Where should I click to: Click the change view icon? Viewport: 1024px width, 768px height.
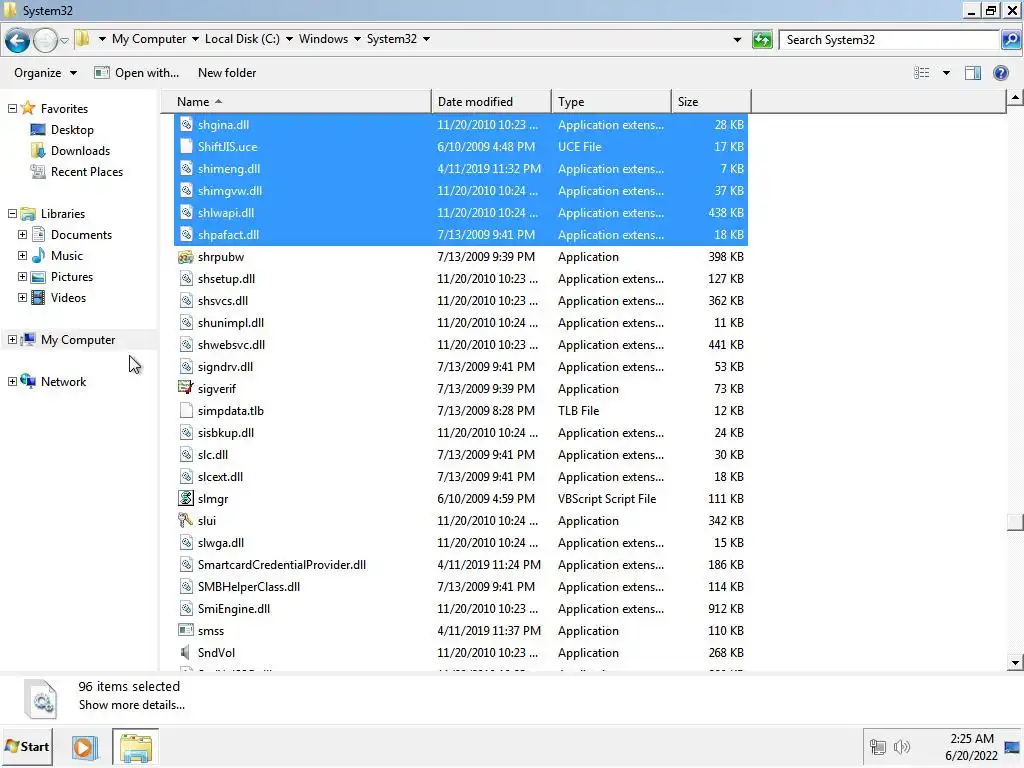[x=921, y=73]
